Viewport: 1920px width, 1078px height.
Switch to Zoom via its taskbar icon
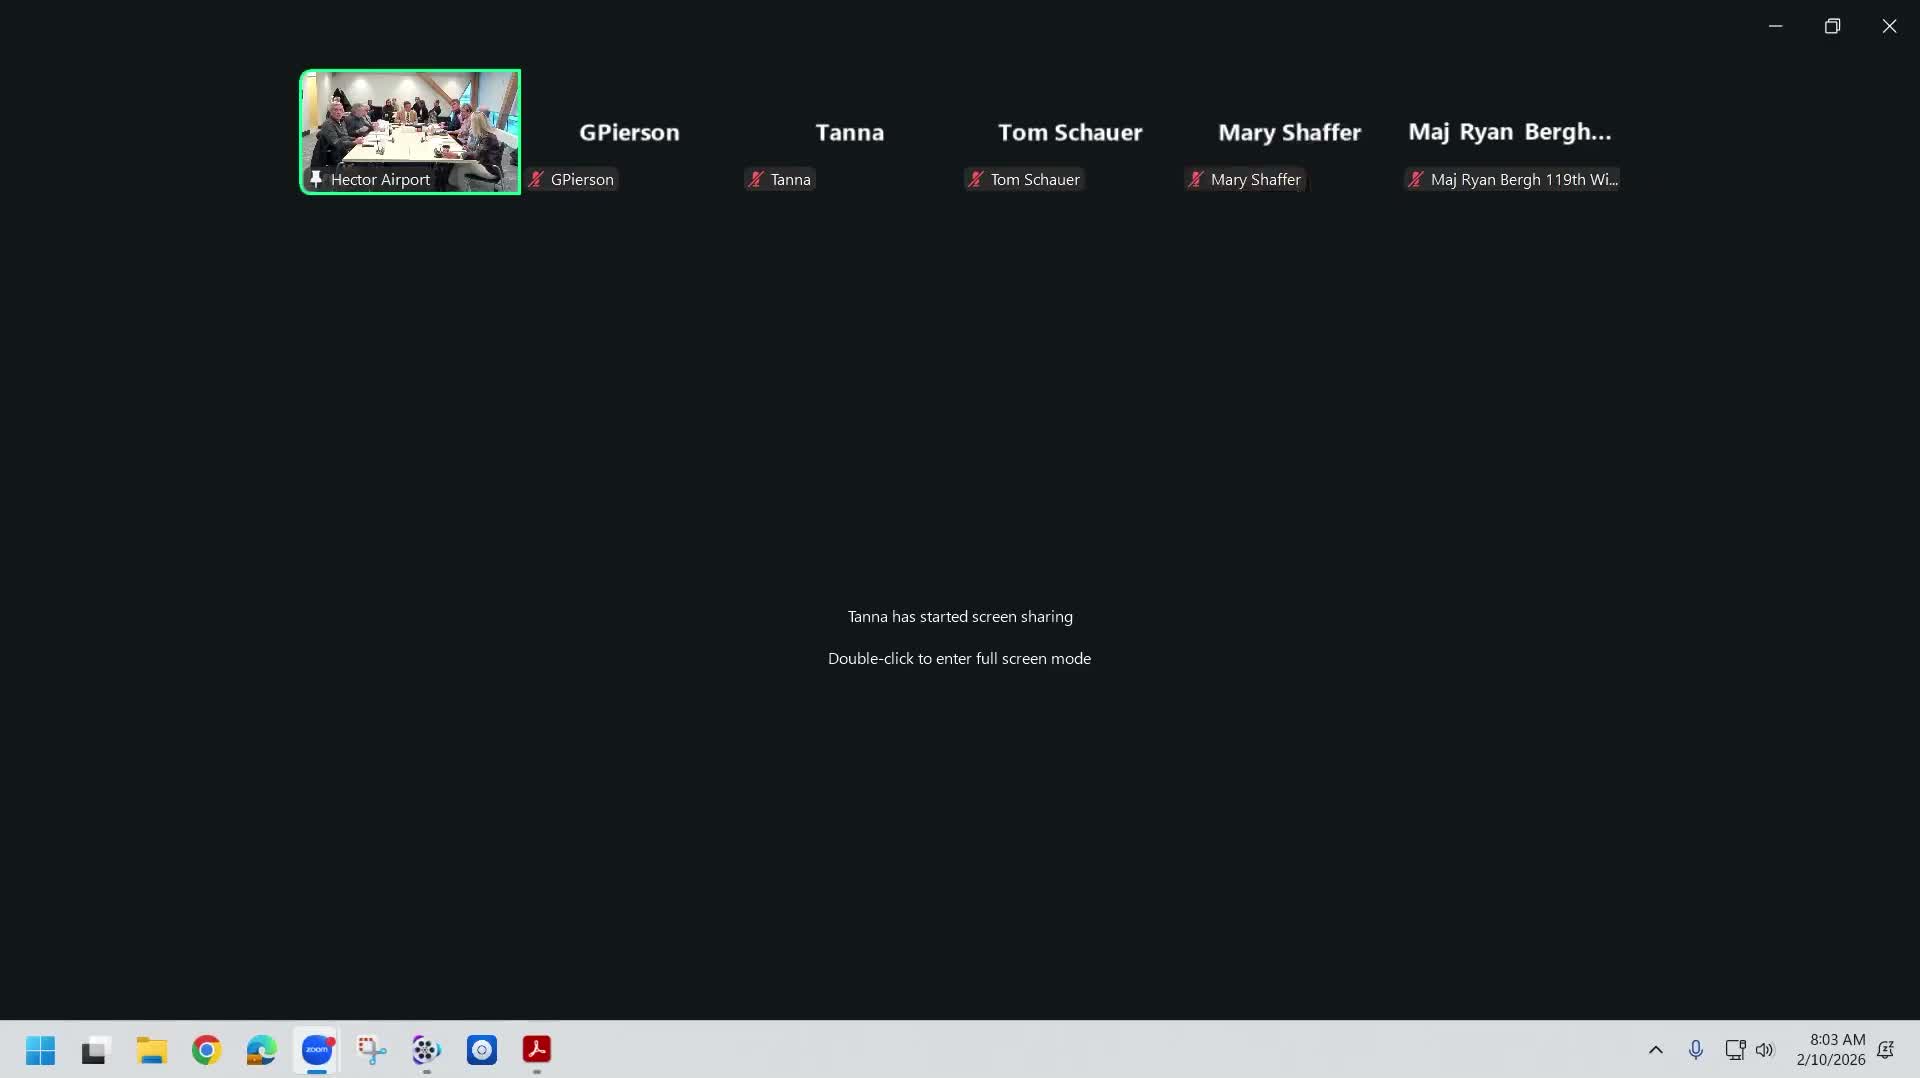tap(317, 1050)
